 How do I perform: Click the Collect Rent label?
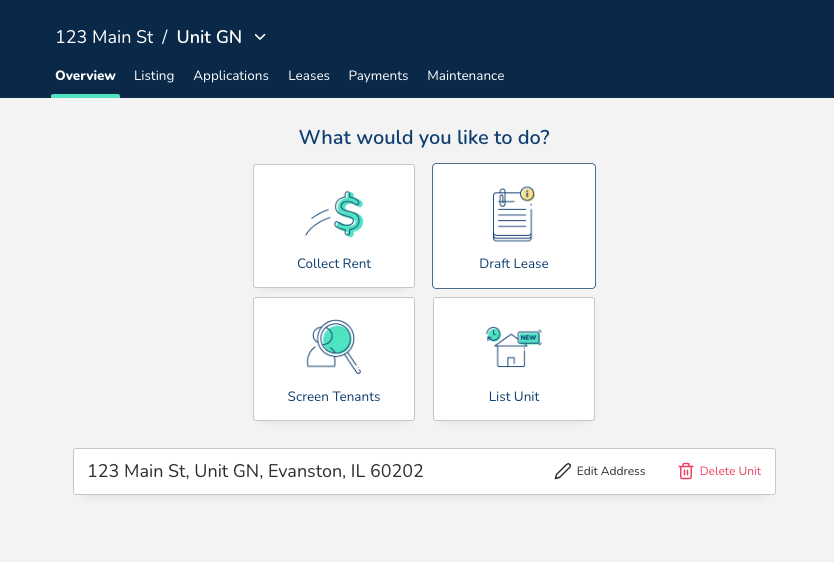click(334, 263)
